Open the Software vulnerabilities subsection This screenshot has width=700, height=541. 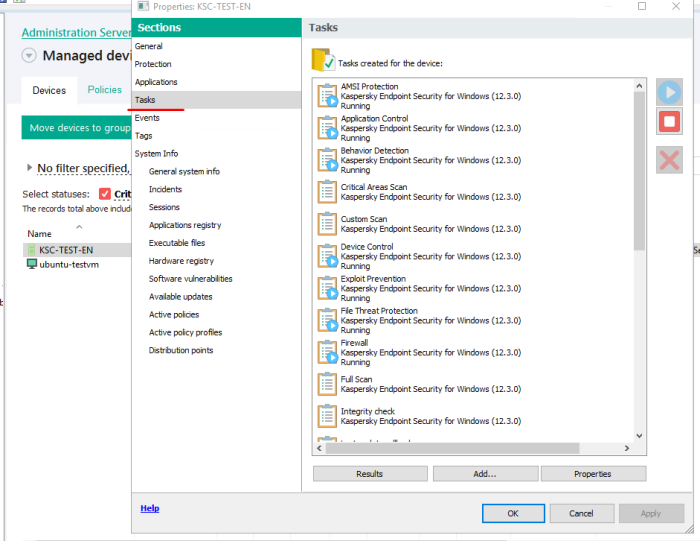click(191, 279)
